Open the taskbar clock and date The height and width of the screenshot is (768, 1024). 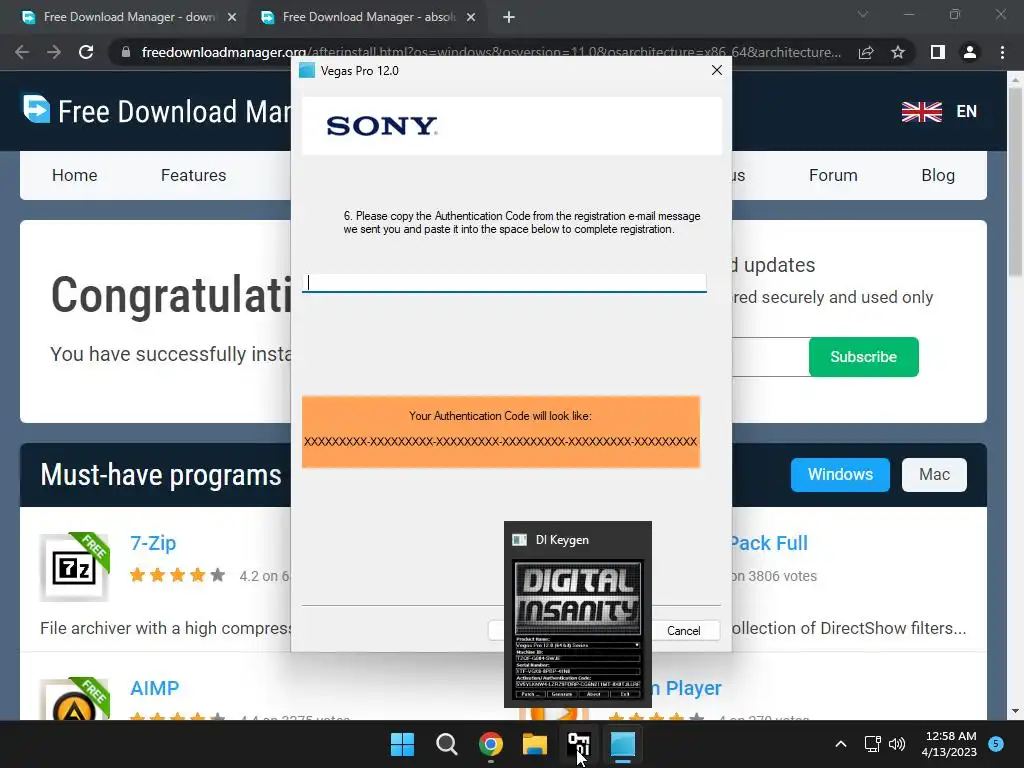[949, 744]
